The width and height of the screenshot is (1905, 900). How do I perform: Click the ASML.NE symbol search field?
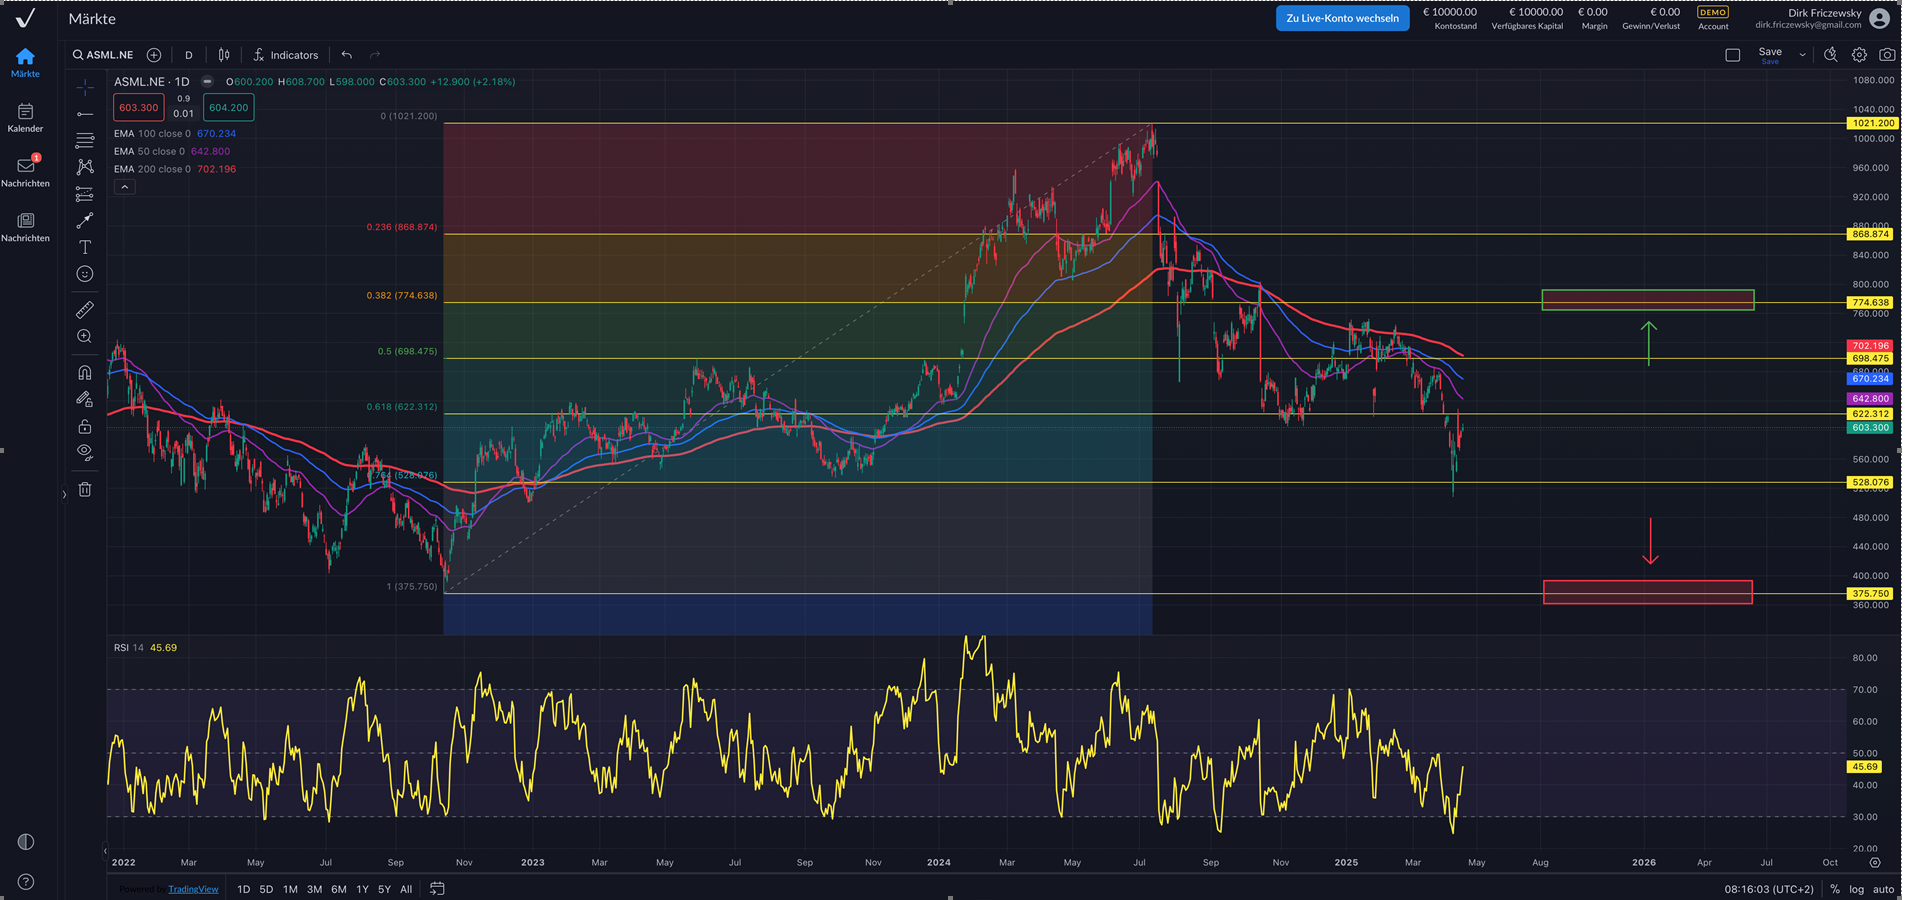pos(103,55)
